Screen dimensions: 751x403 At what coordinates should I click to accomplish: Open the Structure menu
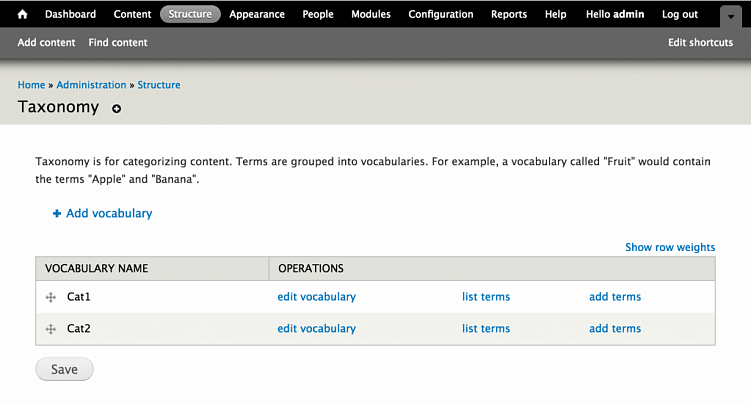tap(190, 15)
